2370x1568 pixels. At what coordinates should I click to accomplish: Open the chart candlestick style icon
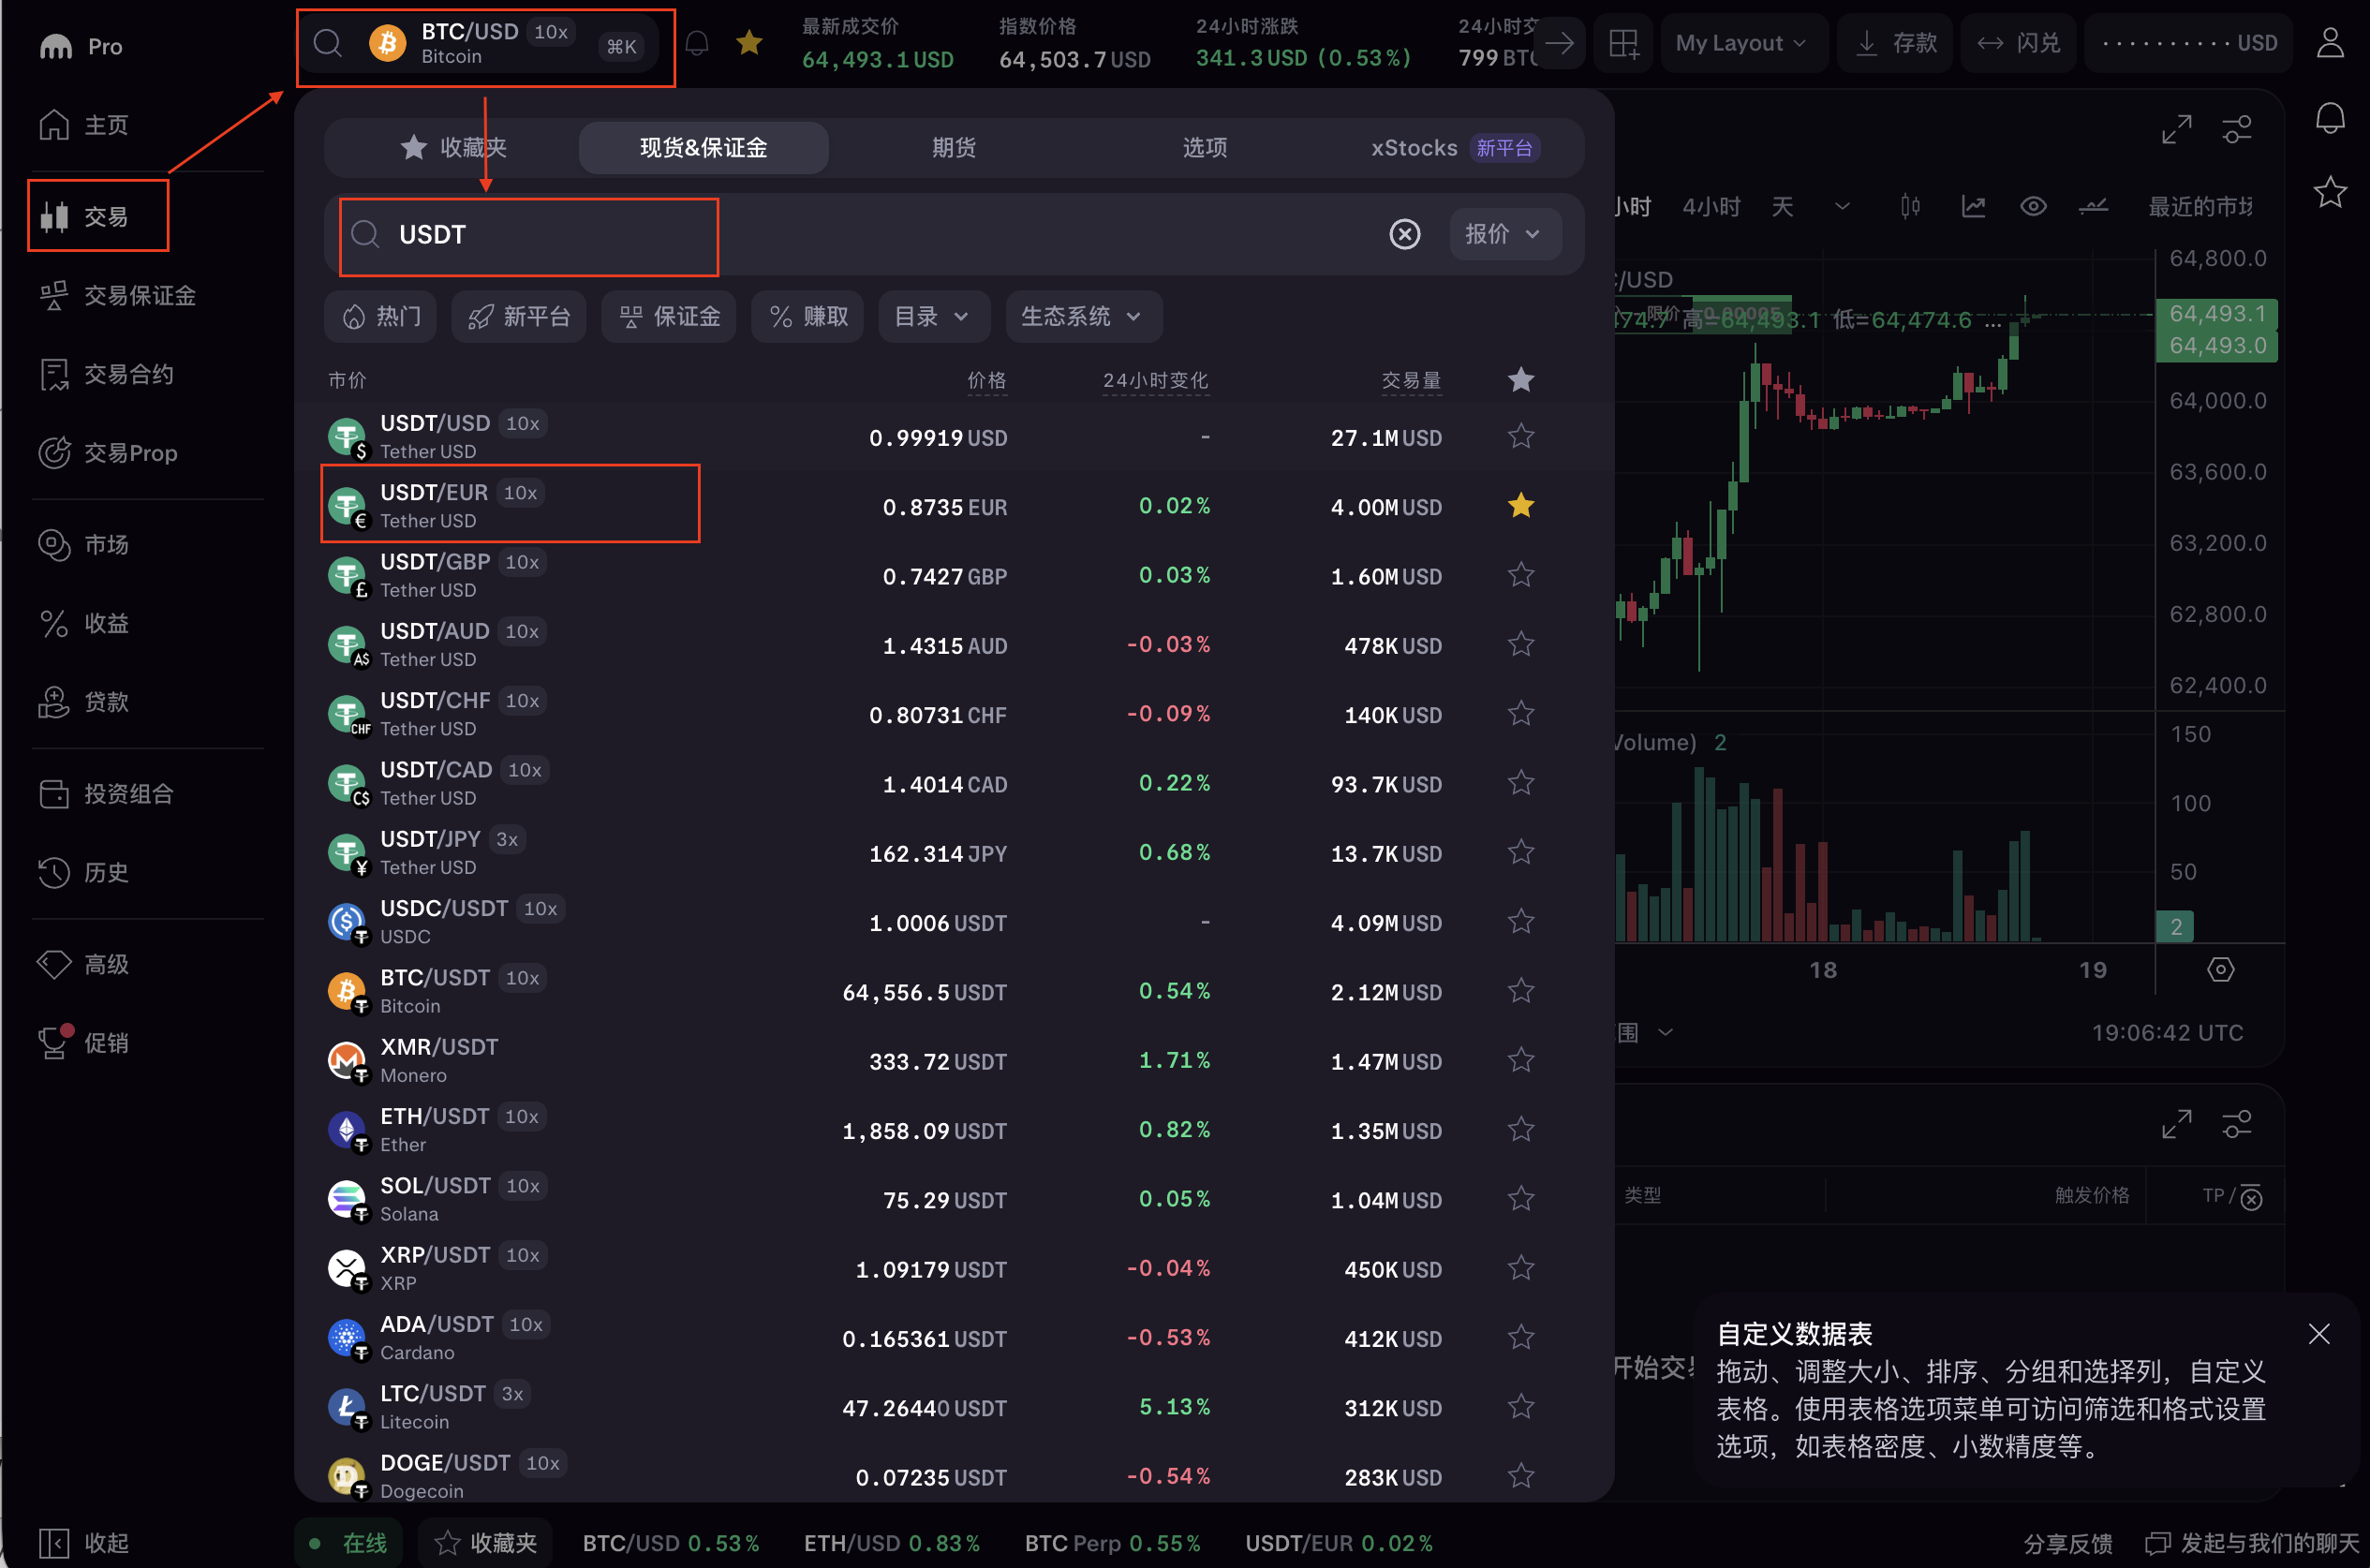pyautogui.click(x=1910, y=207)
